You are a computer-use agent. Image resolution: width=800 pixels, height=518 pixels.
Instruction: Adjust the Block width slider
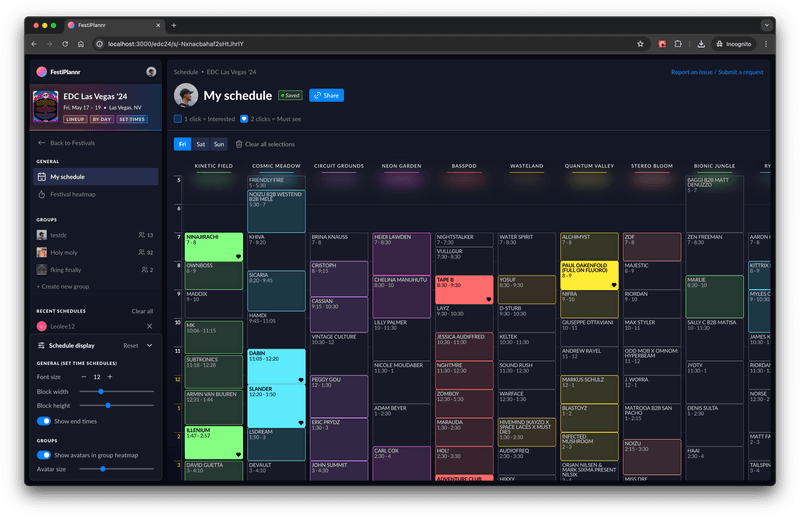101,391
